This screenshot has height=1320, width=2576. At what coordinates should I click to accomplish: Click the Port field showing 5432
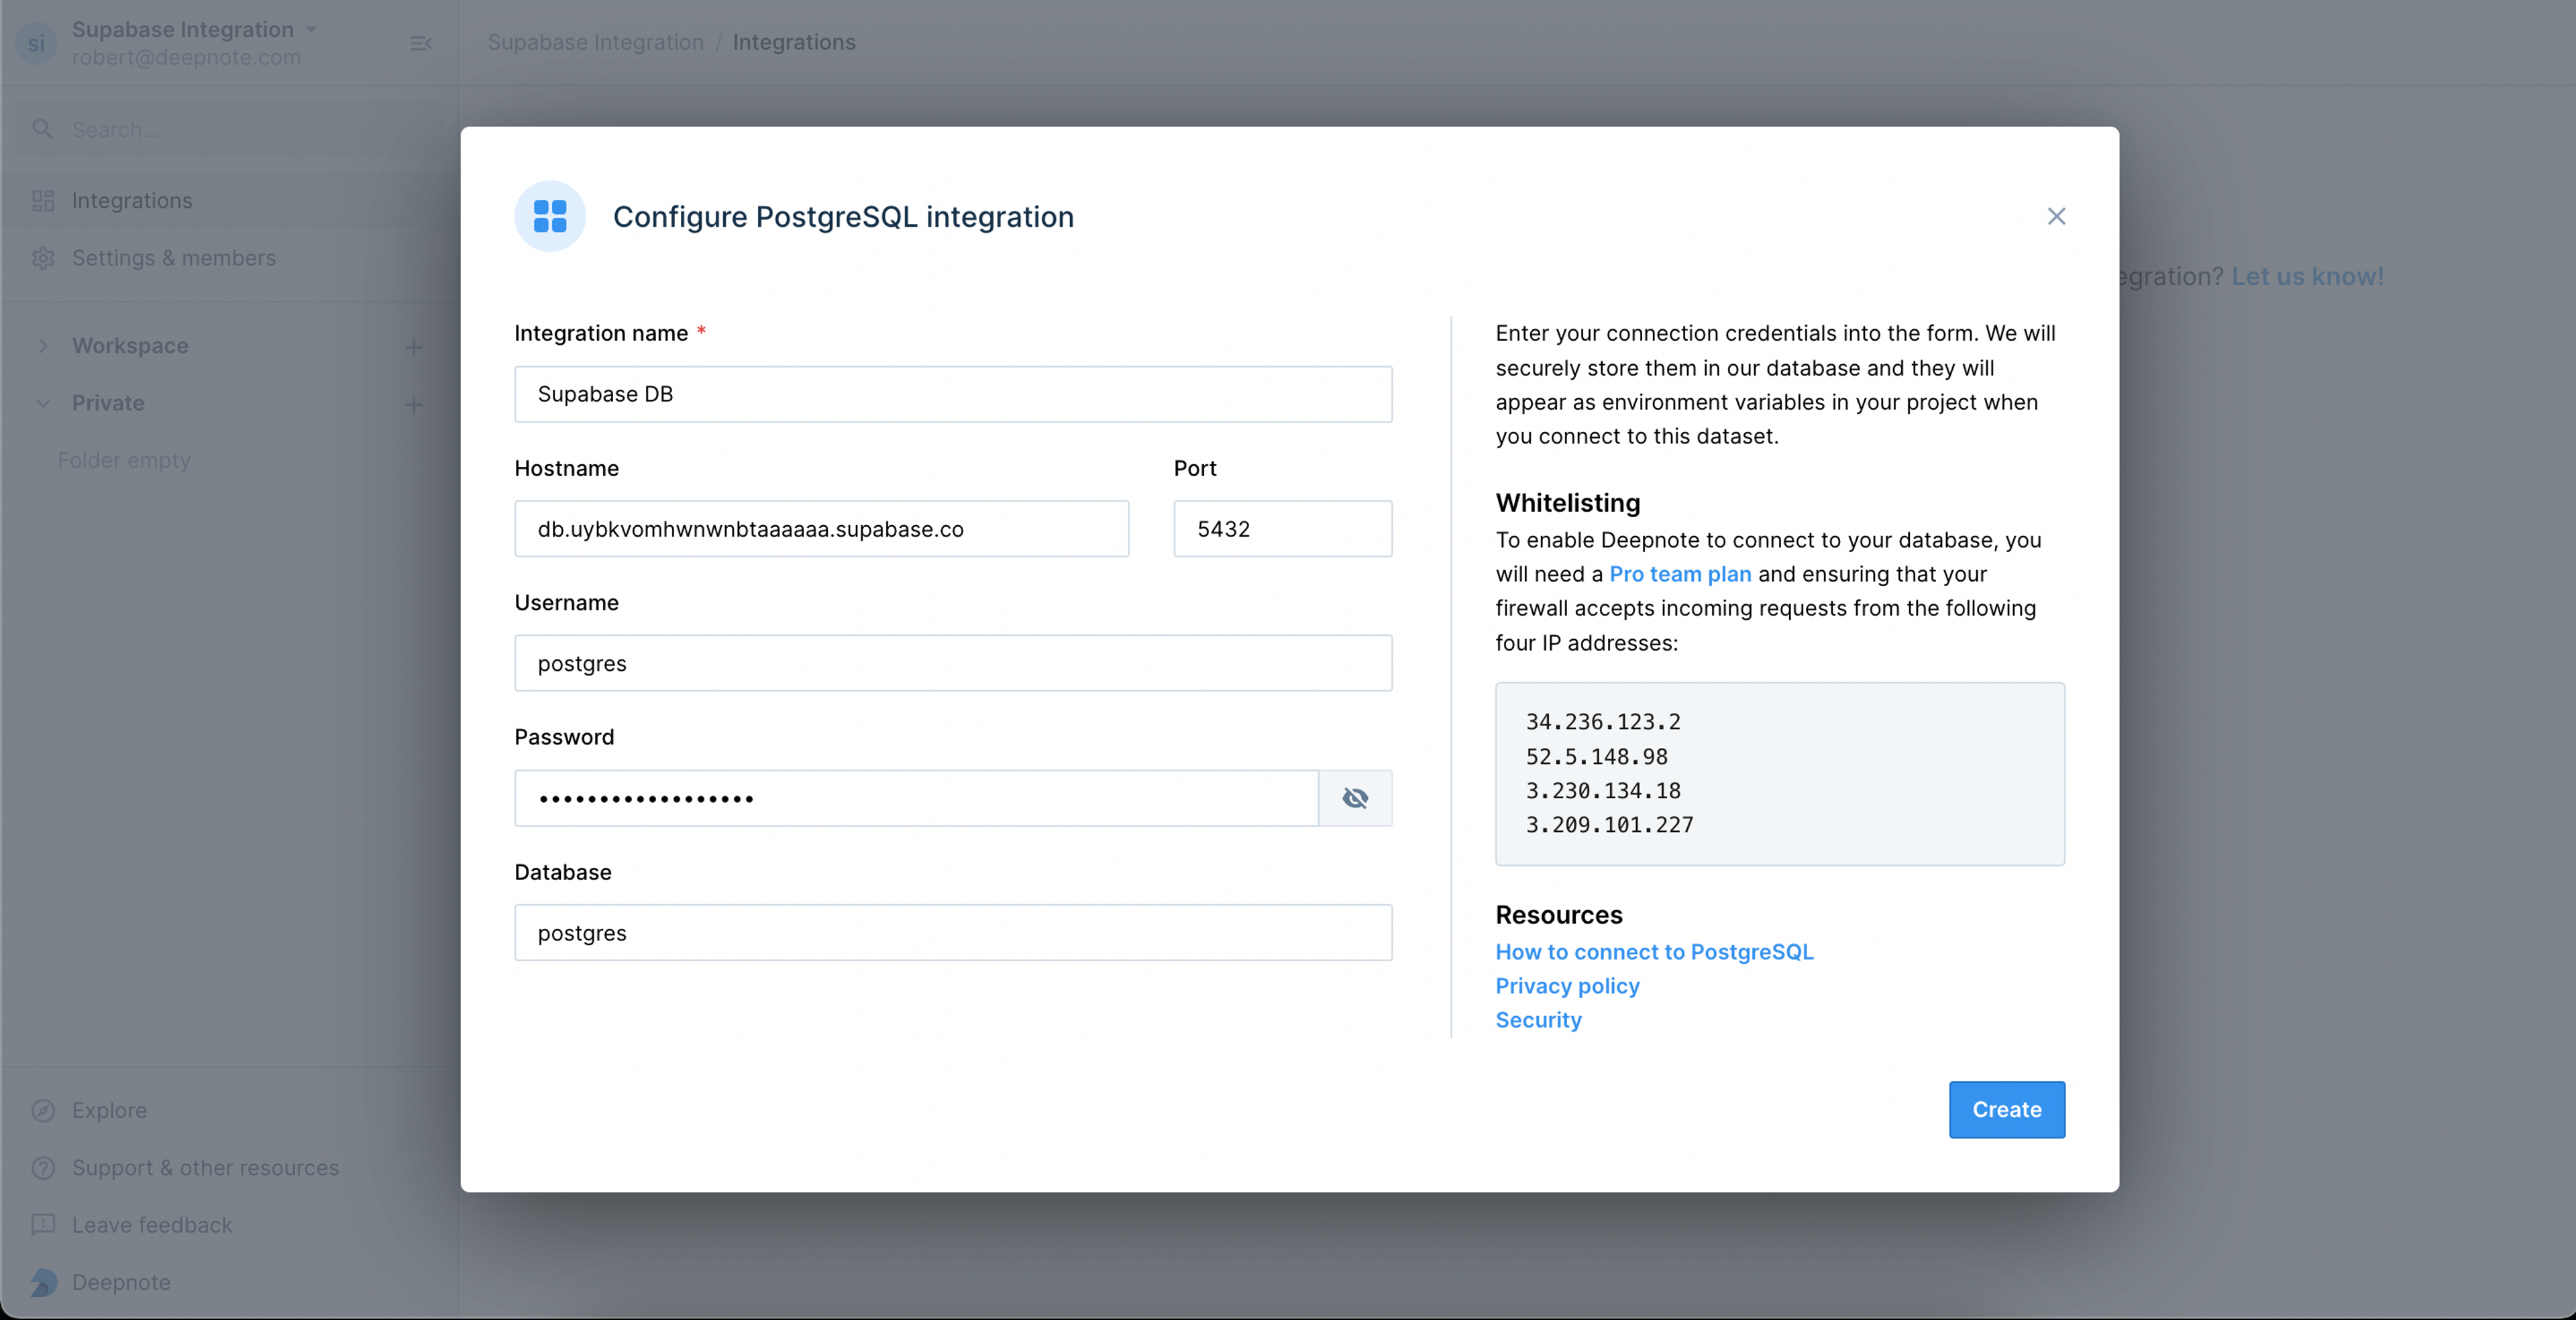click(1283, 529)
